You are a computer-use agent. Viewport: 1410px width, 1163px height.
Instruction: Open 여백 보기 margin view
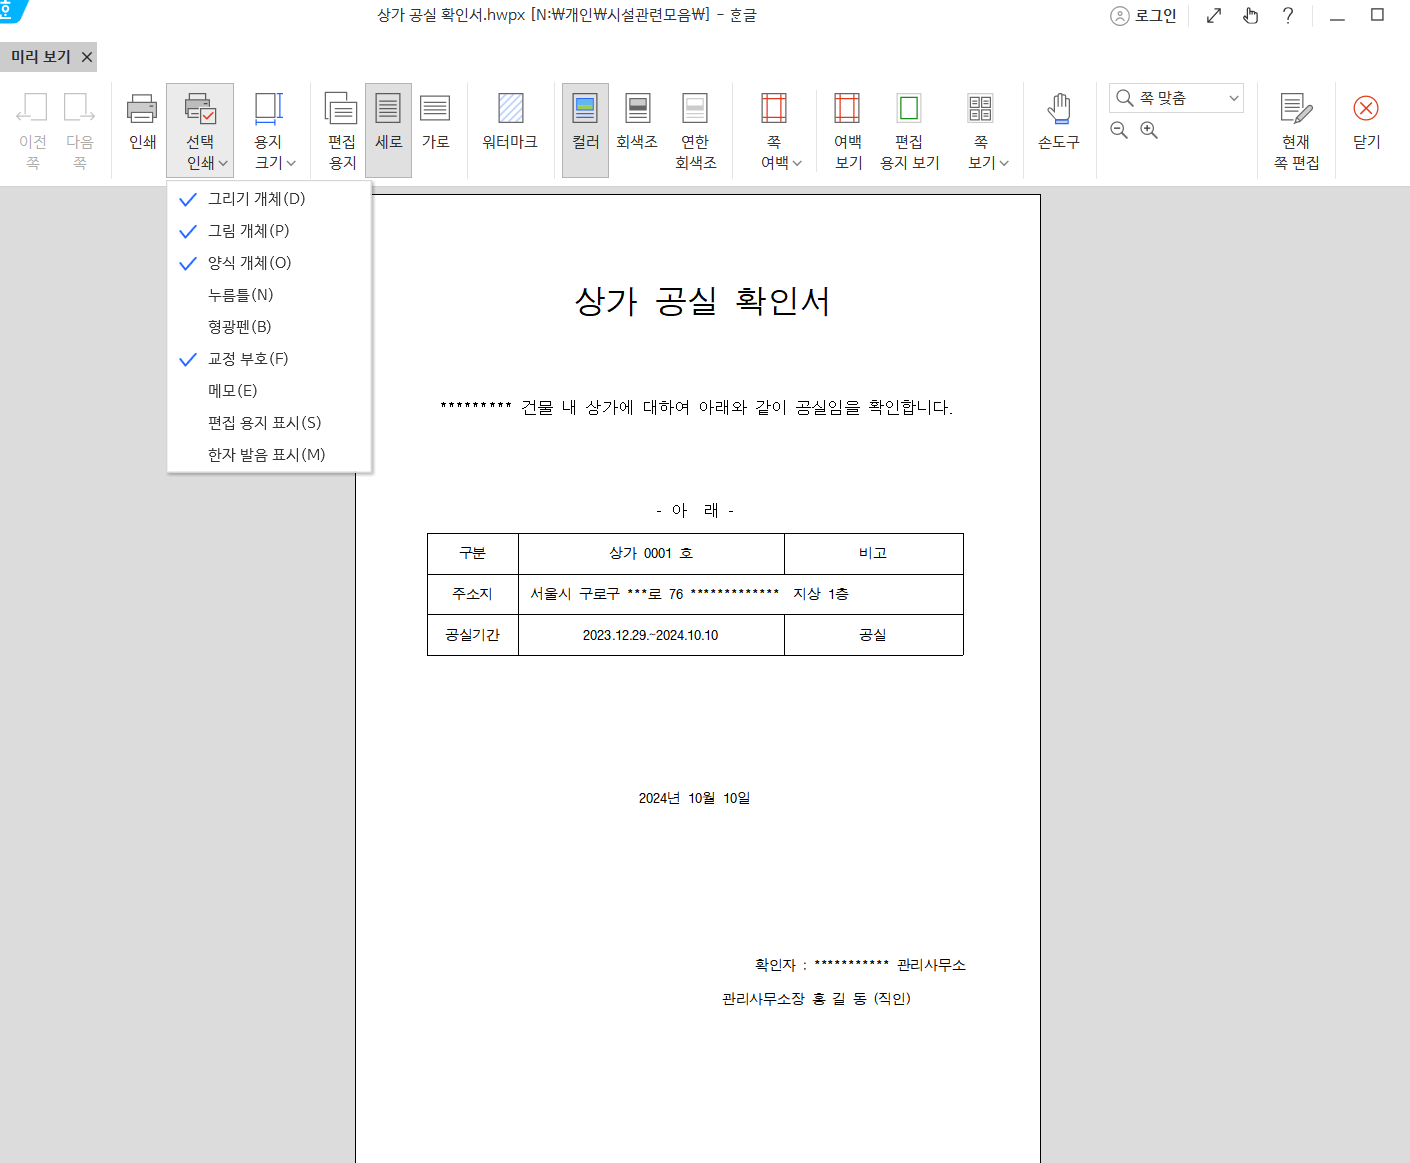tap(846, 128)
